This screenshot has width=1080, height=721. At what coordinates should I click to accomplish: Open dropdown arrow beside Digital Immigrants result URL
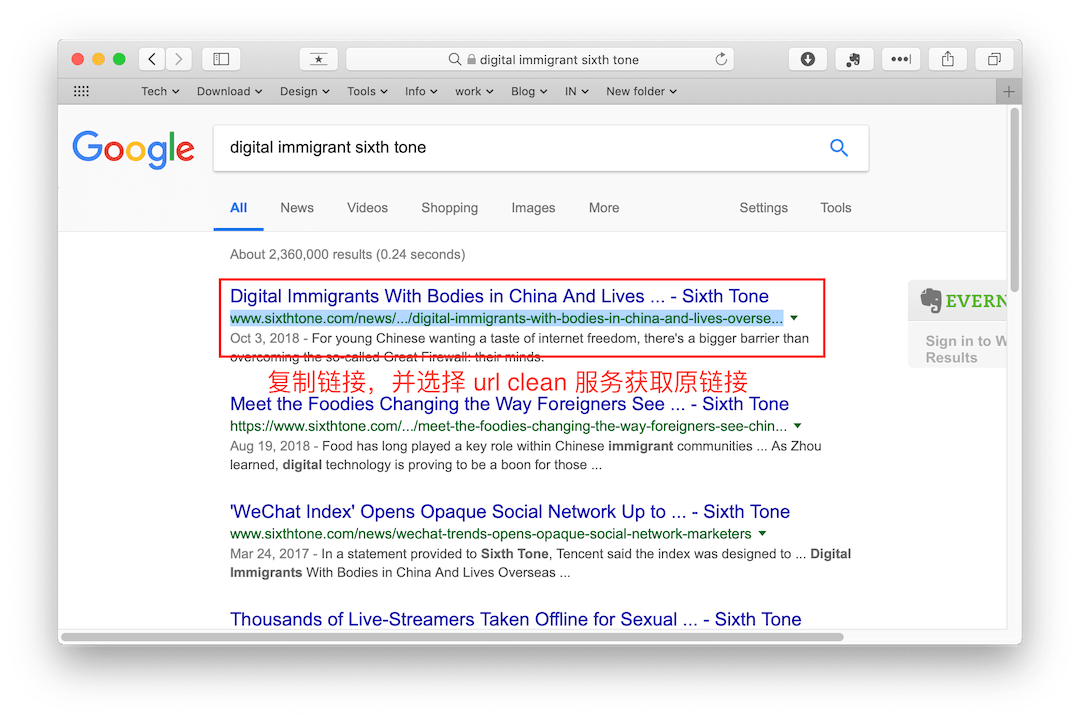pos(794,318)
